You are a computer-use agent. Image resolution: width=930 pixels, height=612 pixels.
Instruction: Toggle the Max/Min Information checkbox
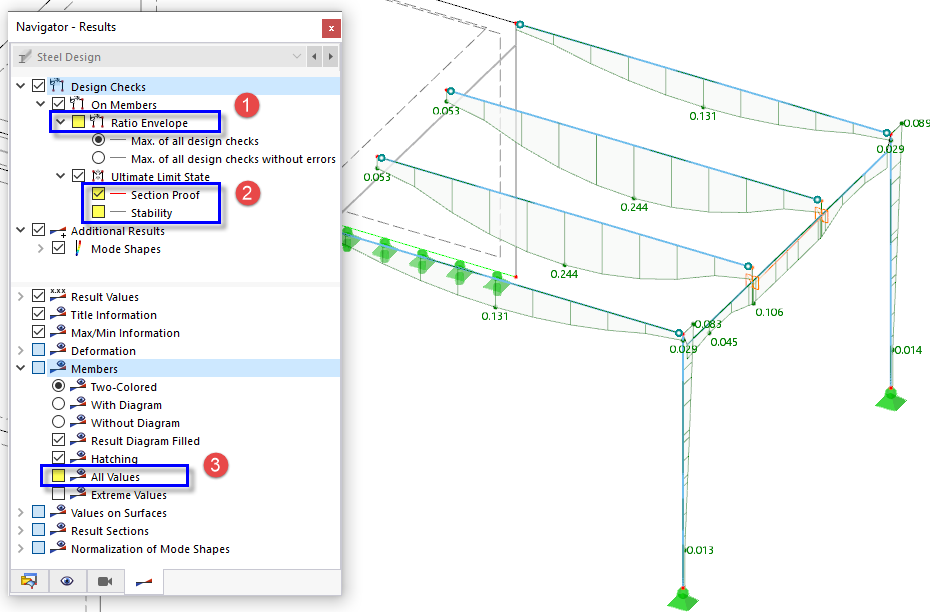pyautogui.click(x=39, y=332)
